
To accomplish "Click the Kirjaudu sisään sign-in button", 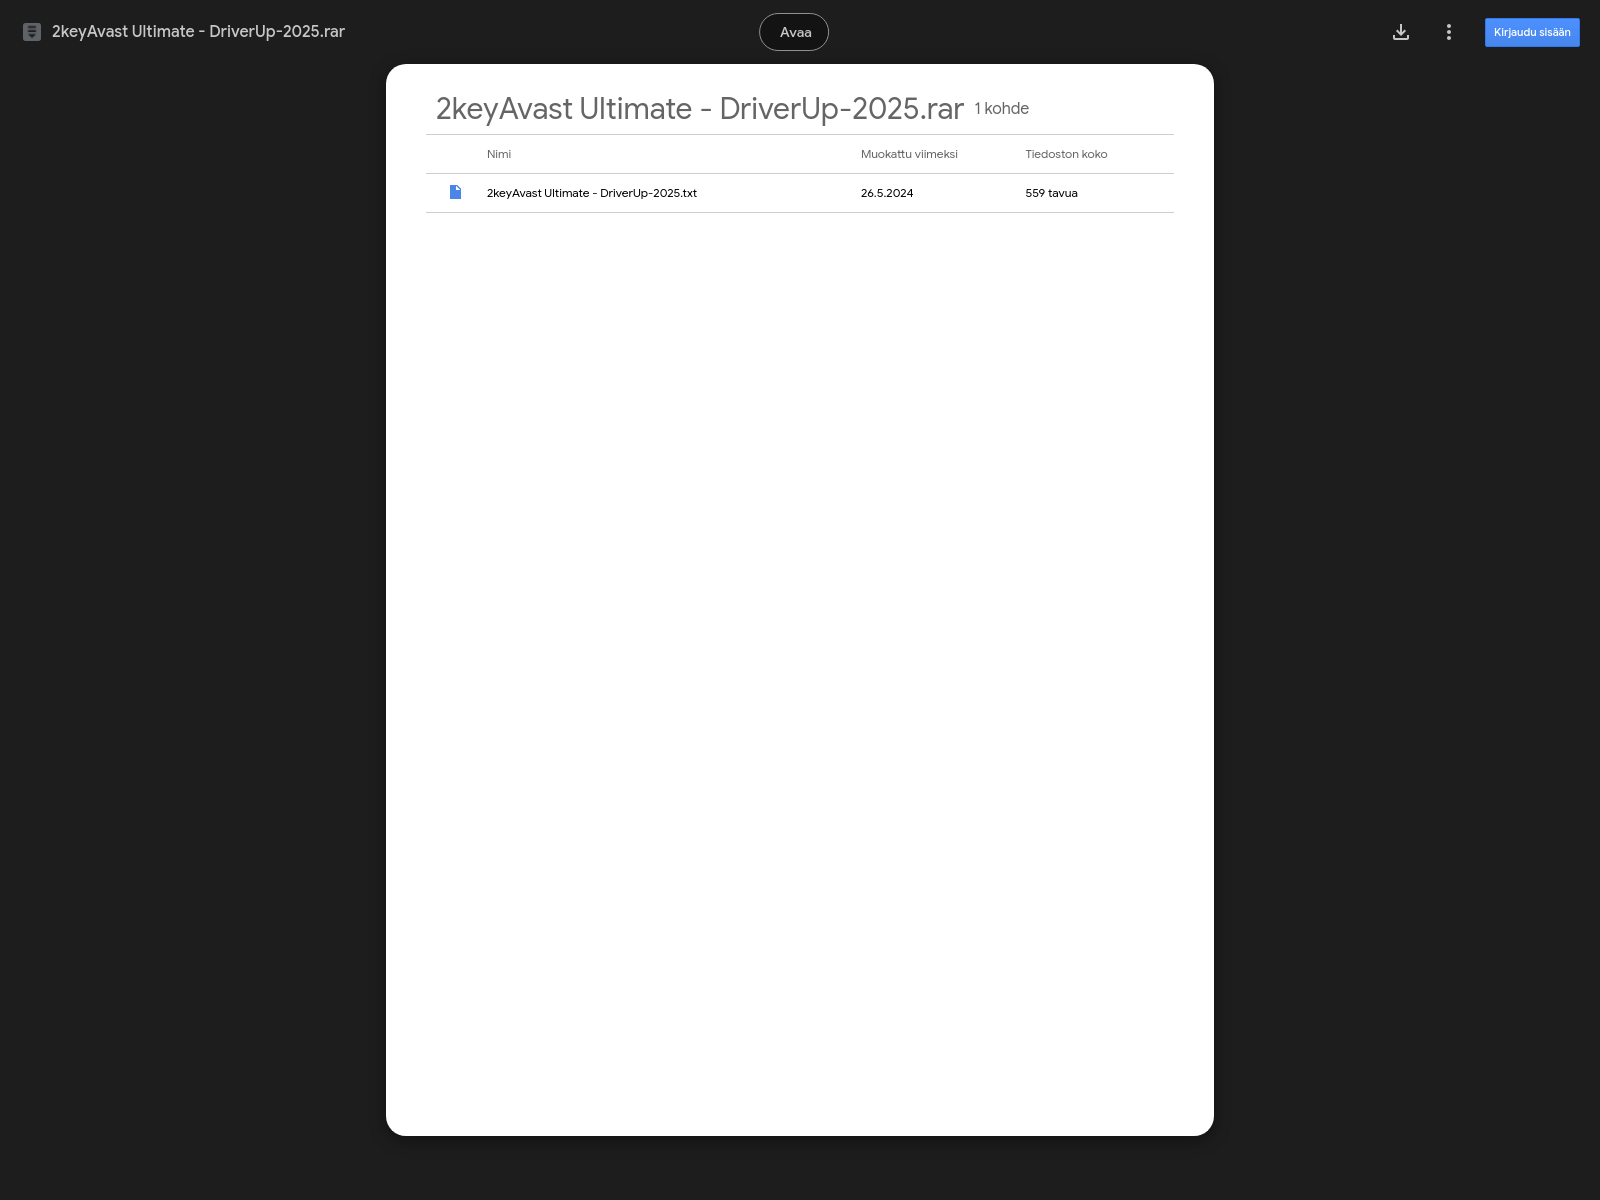I will tap(1532, 32).
